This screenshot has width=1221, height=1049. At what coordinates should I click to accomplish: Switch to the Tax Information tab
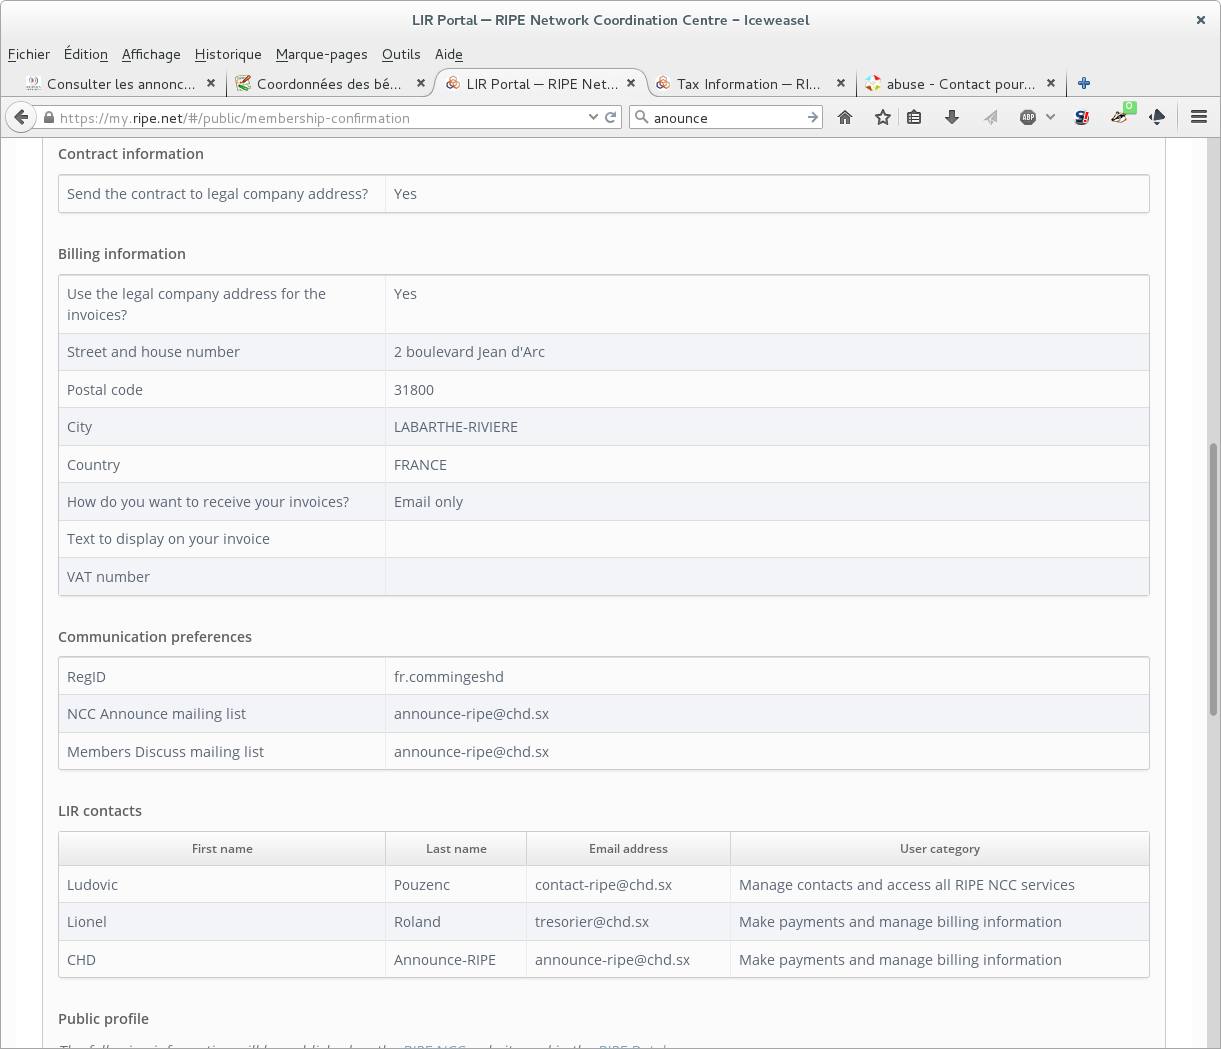[x=751, y=84]
